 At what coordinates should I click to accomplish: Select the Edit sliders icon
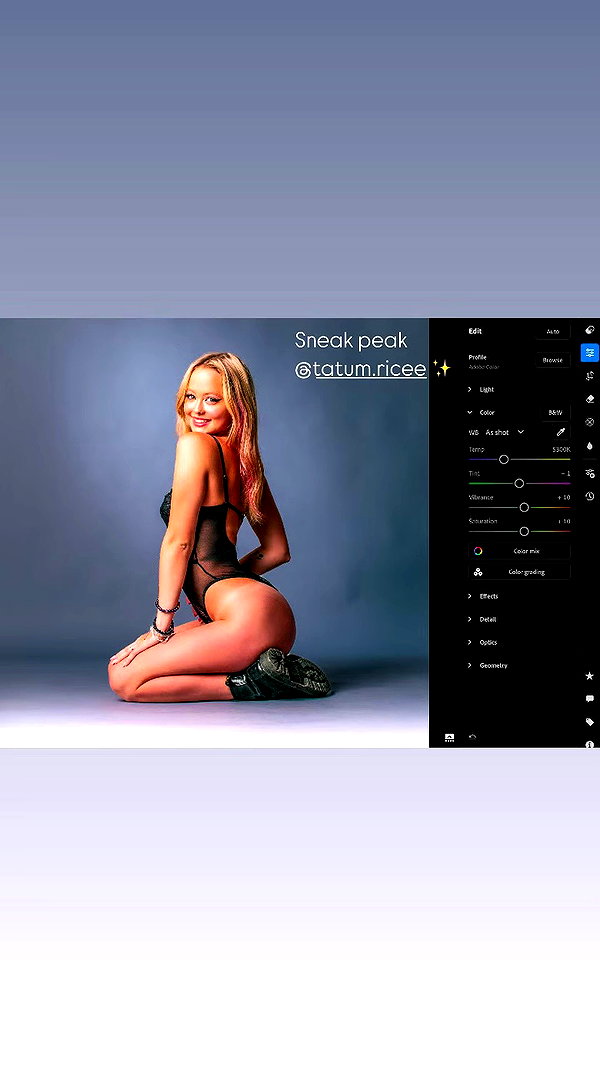coord(589,353)
